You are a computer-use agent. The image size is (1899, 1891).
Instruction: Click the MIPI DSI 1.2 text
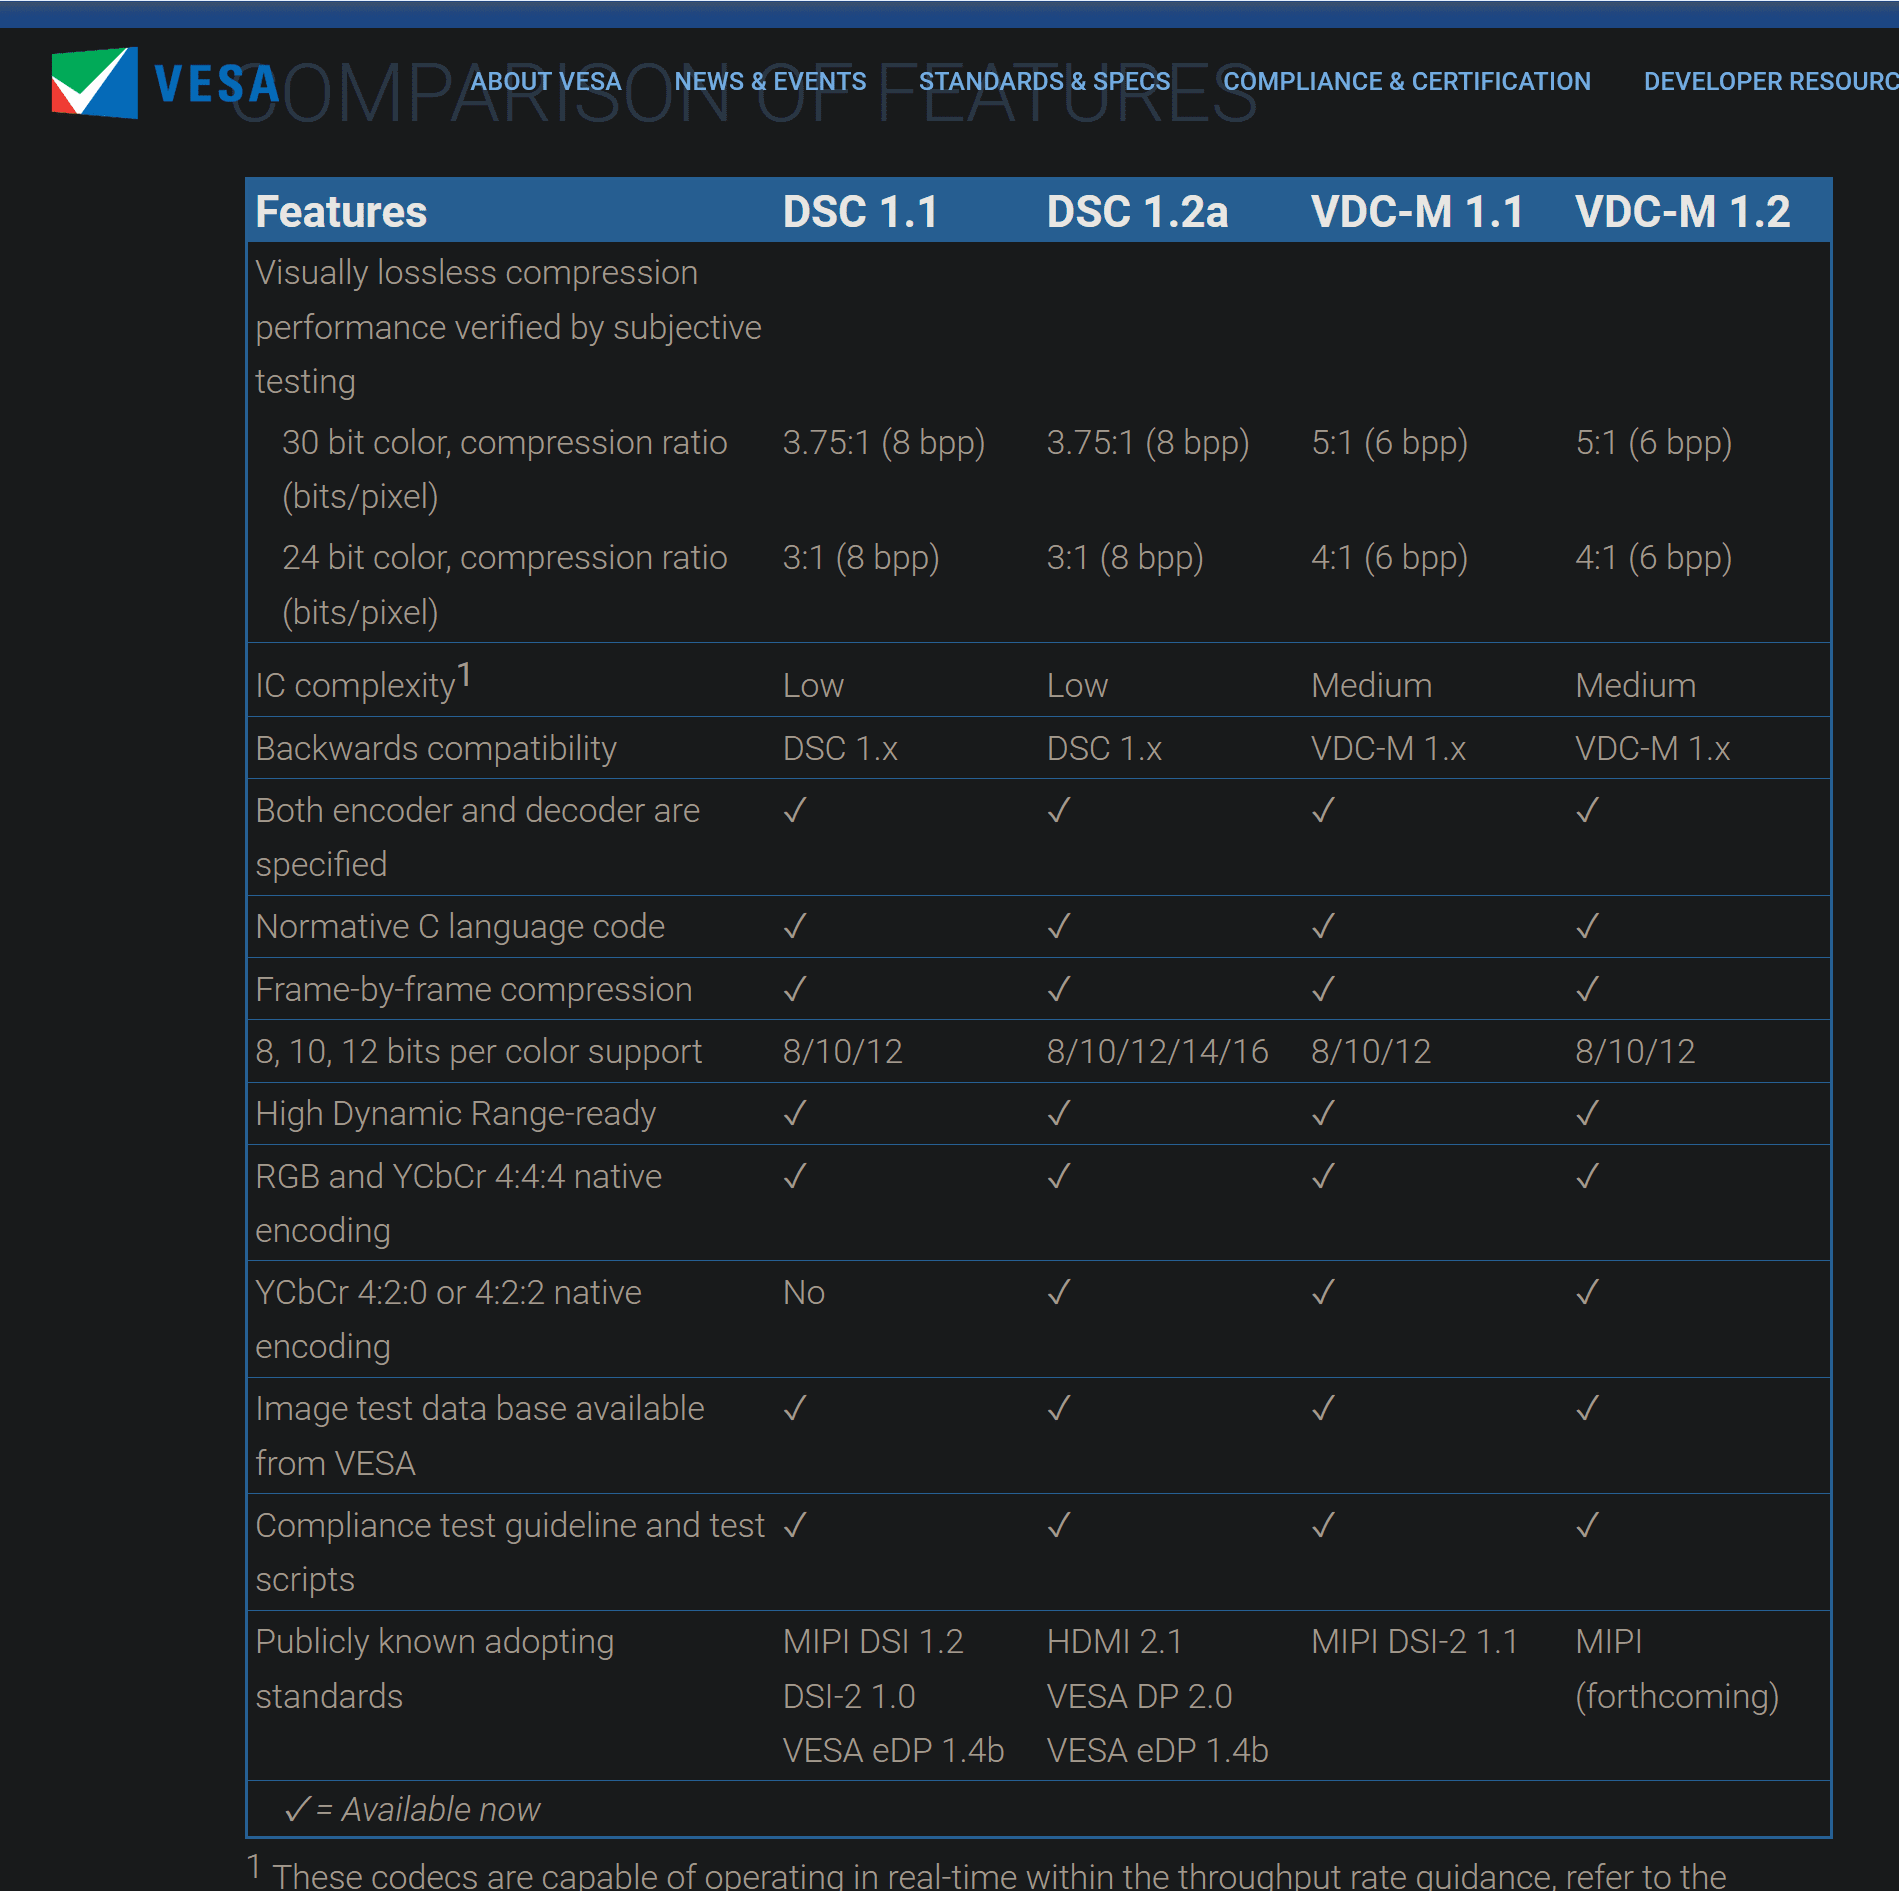(872, 1641)
